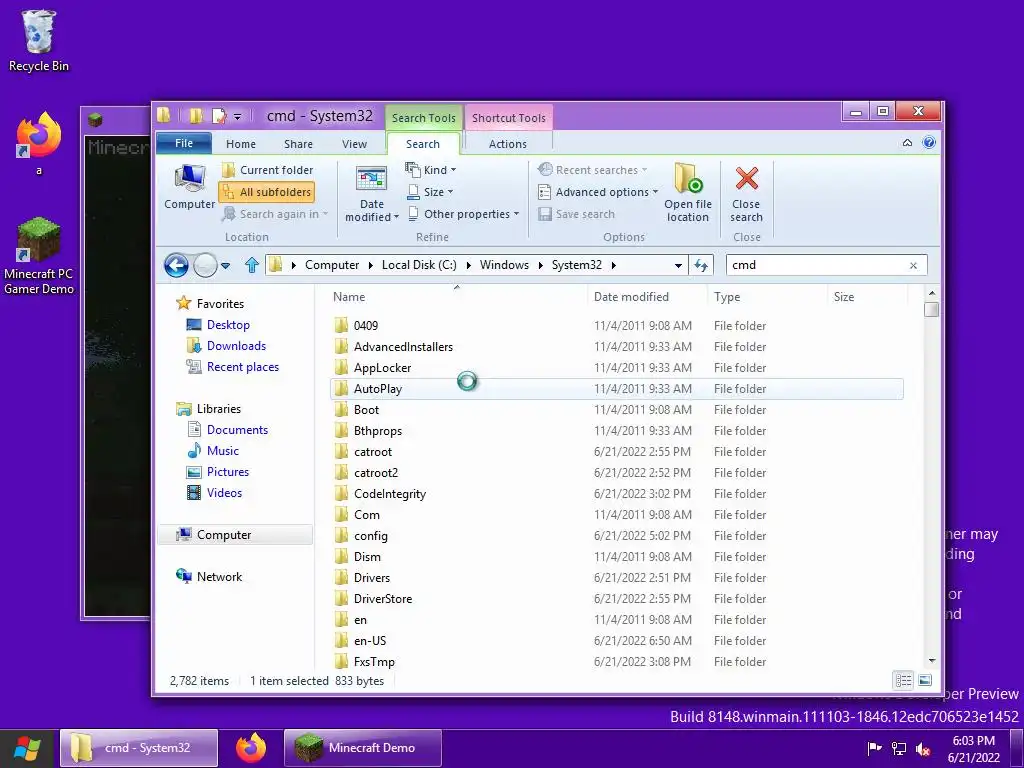The height and width of the screenshot is (768, 1024).
Task: Open the Pictures library
Action: [228, 472]
